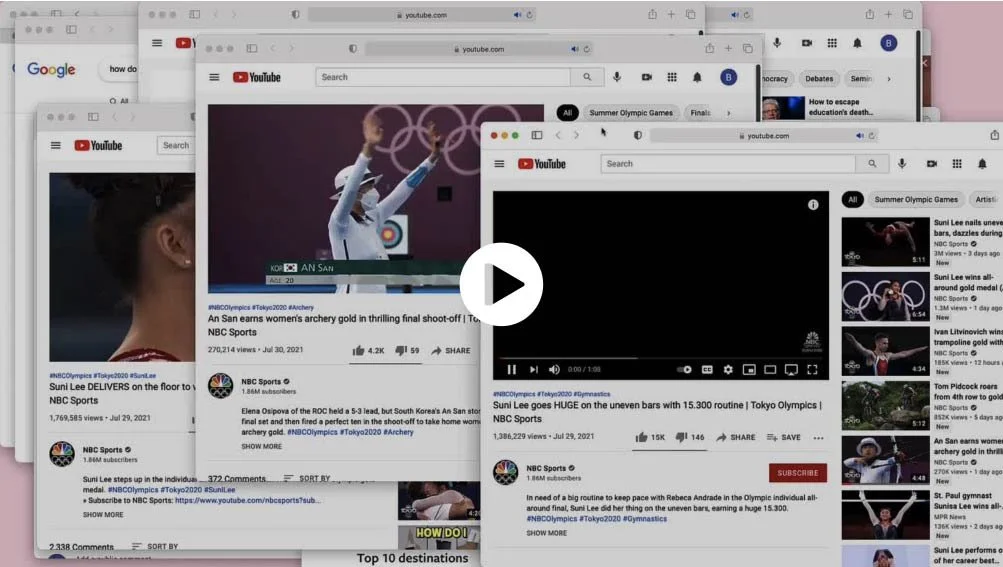Open 'Suni Lee wins all-around gold' thumbnail
Image resolution: width=1003 pixels, height=567 pixels.
pyautogui.click(x=885, y=296)
